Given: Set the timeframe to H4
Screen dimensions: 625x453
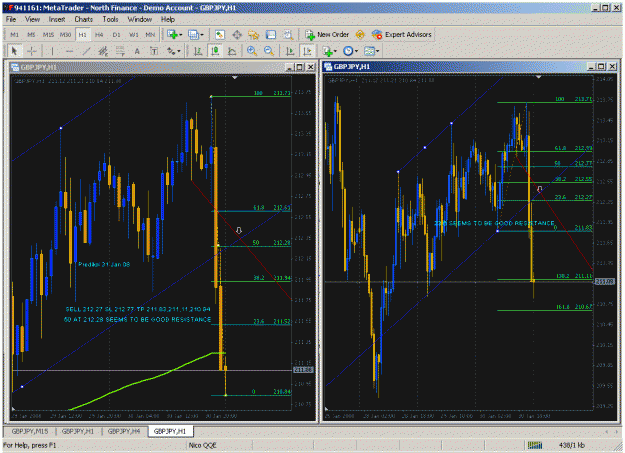Looking at the screenshot, I should [x=99, y=35].
